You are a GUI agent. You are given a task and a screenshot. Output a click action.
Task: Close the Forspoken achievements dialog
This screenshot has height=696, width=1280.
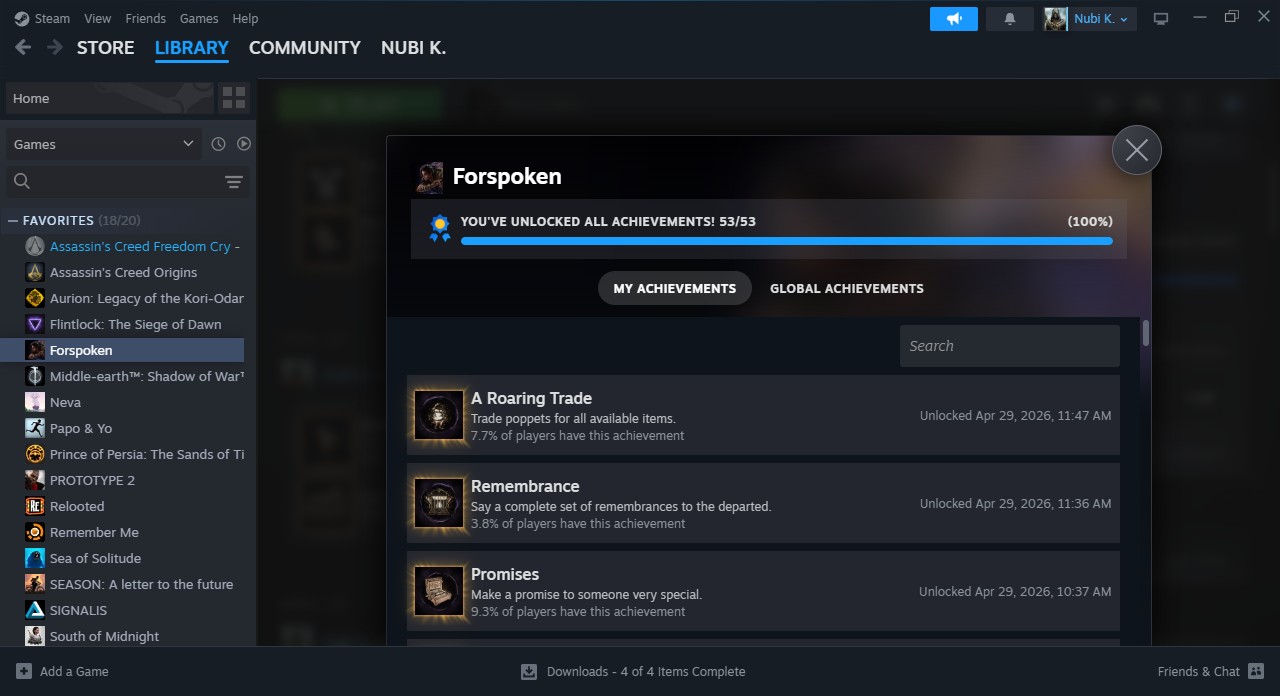[x=1137, y=150]
